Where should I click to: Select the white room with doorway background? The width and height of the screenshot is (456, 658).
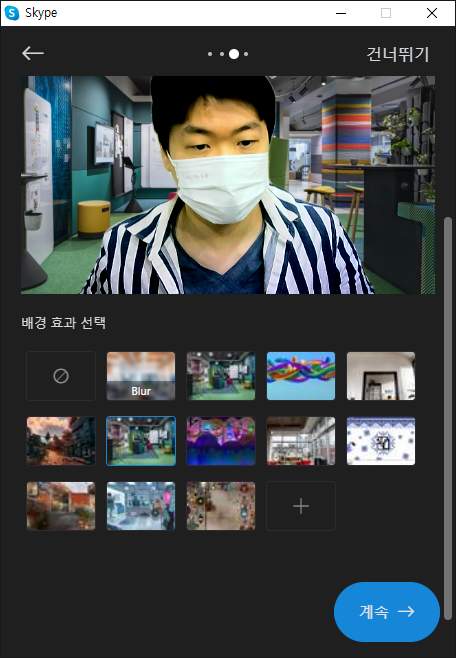[381, 376]
